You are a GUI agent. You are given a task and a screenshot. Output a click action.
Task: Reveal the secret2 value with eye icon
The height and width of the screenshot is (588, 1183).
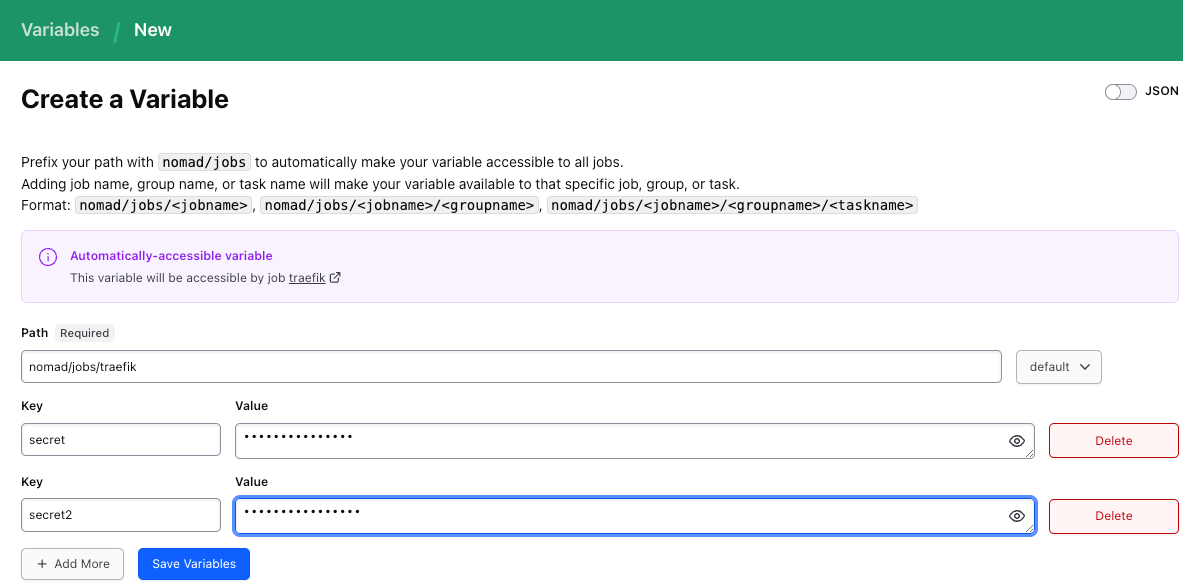(x=1017, y=516)
